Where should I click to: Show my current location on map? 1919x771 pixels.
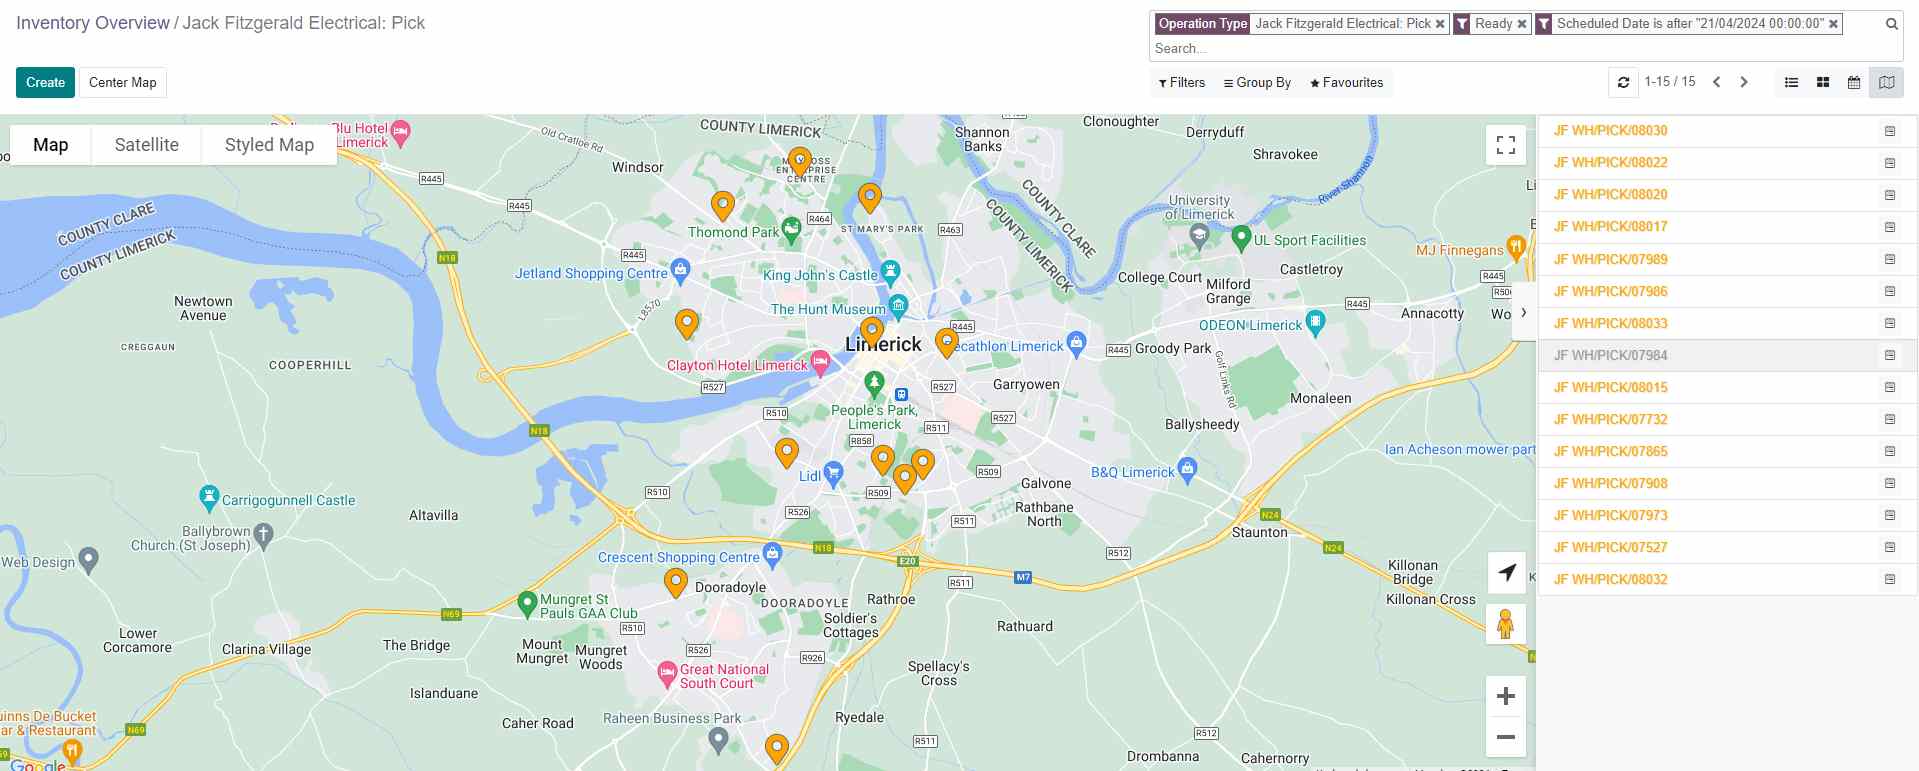(x=1506, y=572)
